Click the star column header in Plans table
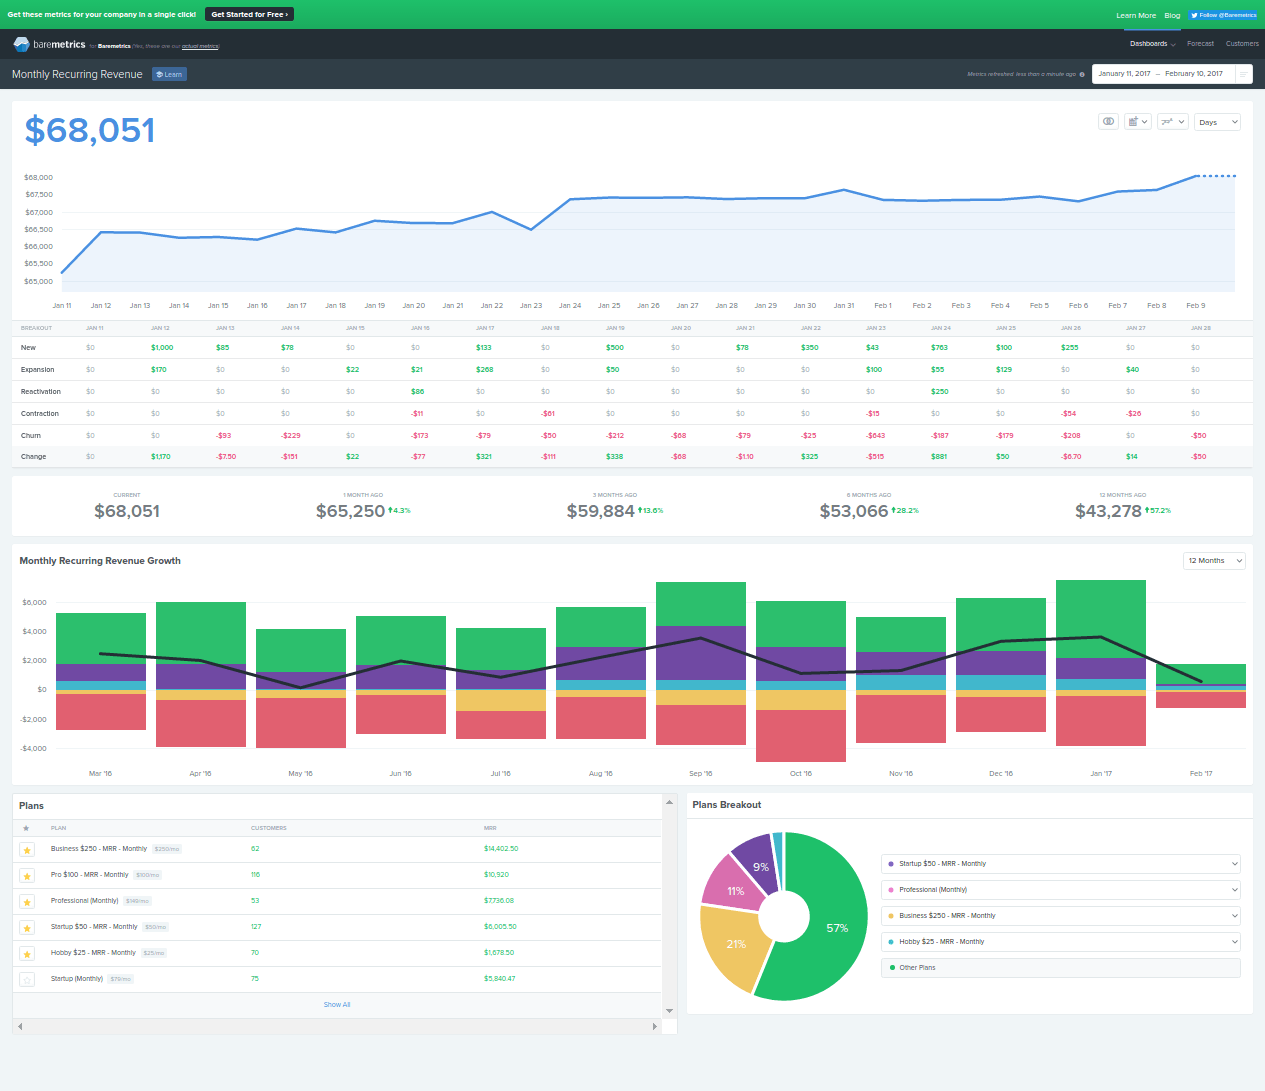 (26, 828)
